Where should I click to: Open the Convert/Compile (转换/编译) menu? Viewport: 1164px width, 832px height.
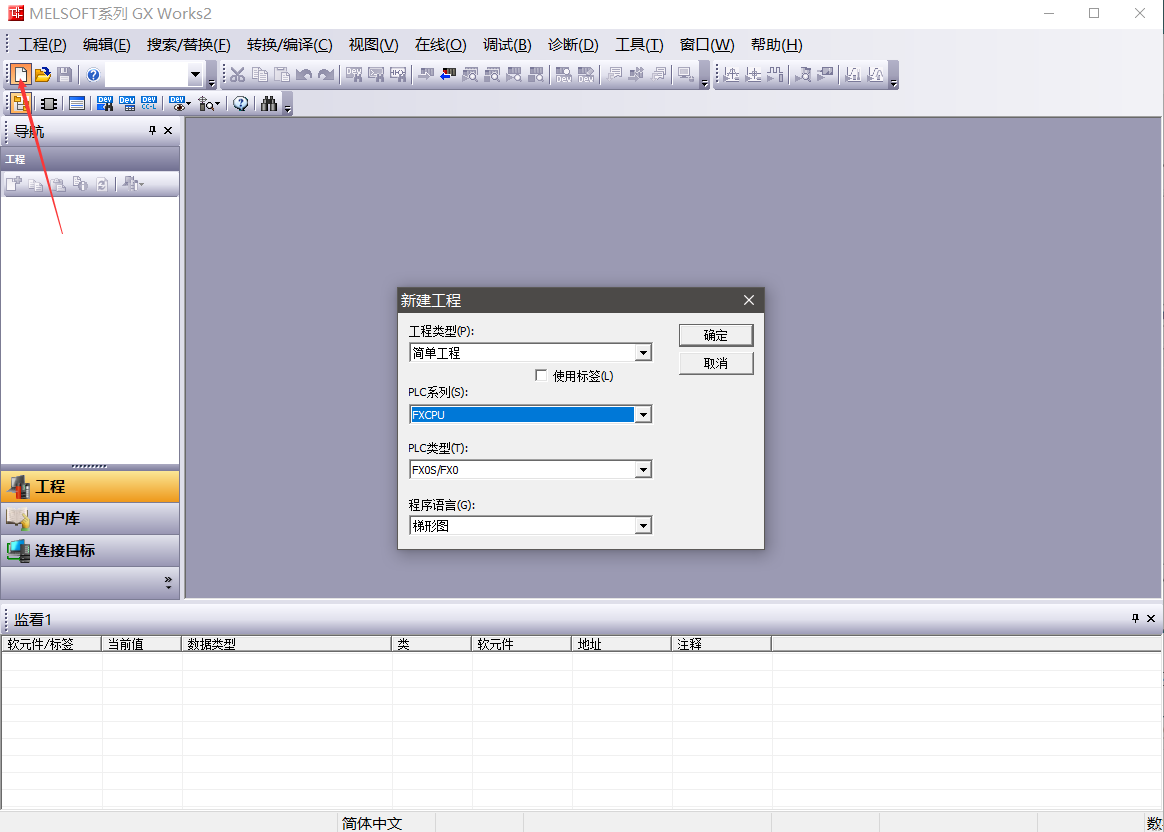pyautogui.click(x=290, y=45)
